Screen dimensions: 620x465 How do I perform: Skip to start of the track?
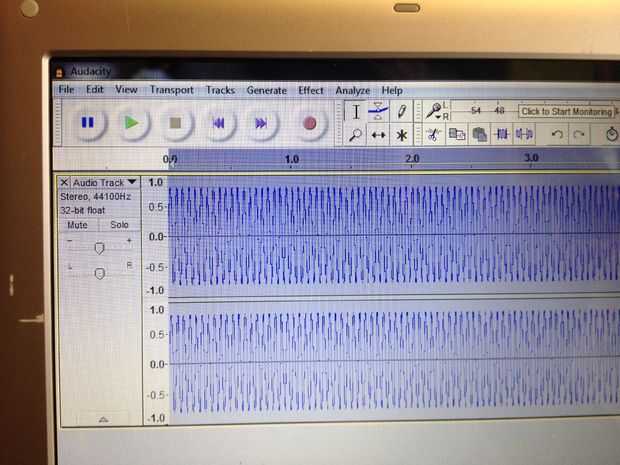point(219,123)
